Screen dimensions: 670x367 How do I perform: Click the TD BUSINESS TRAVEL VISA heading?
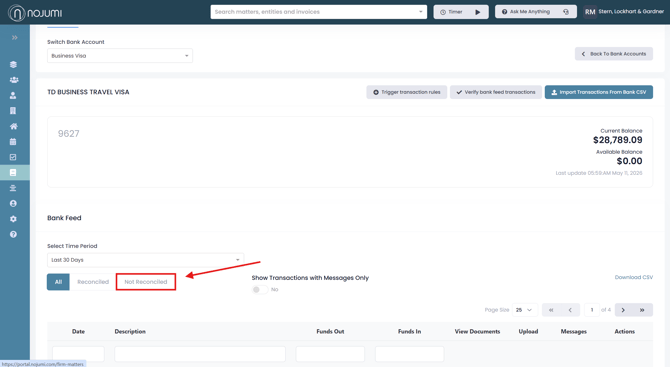click(x=88, y=92)
